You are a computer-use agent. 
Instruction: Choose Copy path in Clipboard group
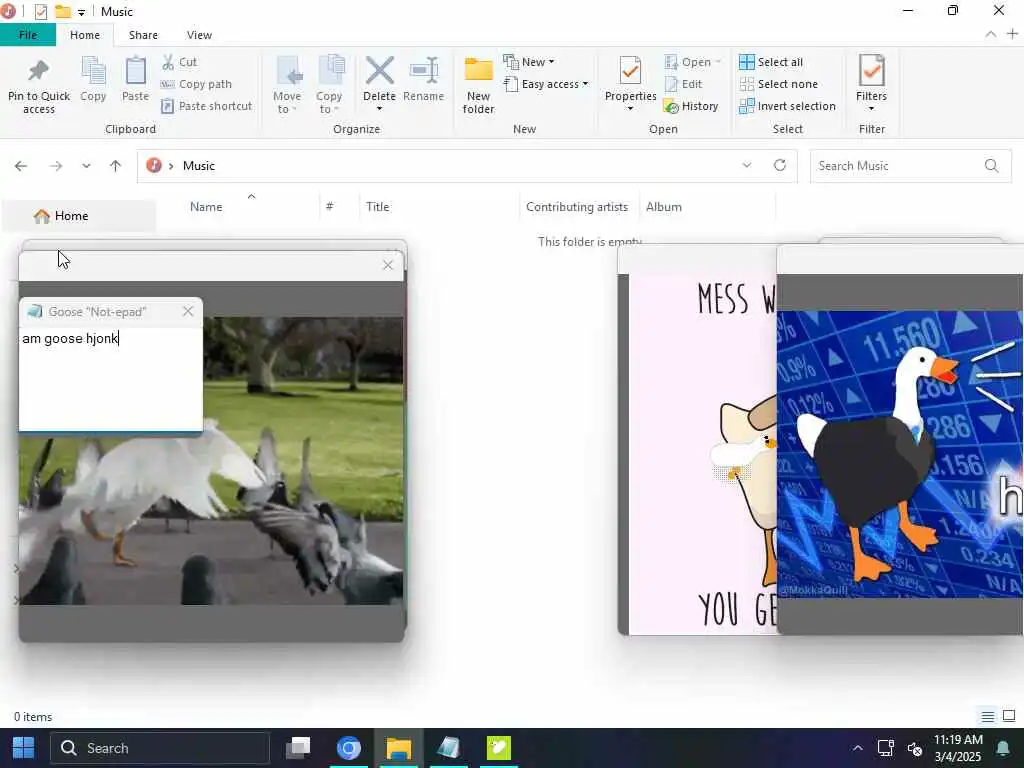(x=197, y=84)
